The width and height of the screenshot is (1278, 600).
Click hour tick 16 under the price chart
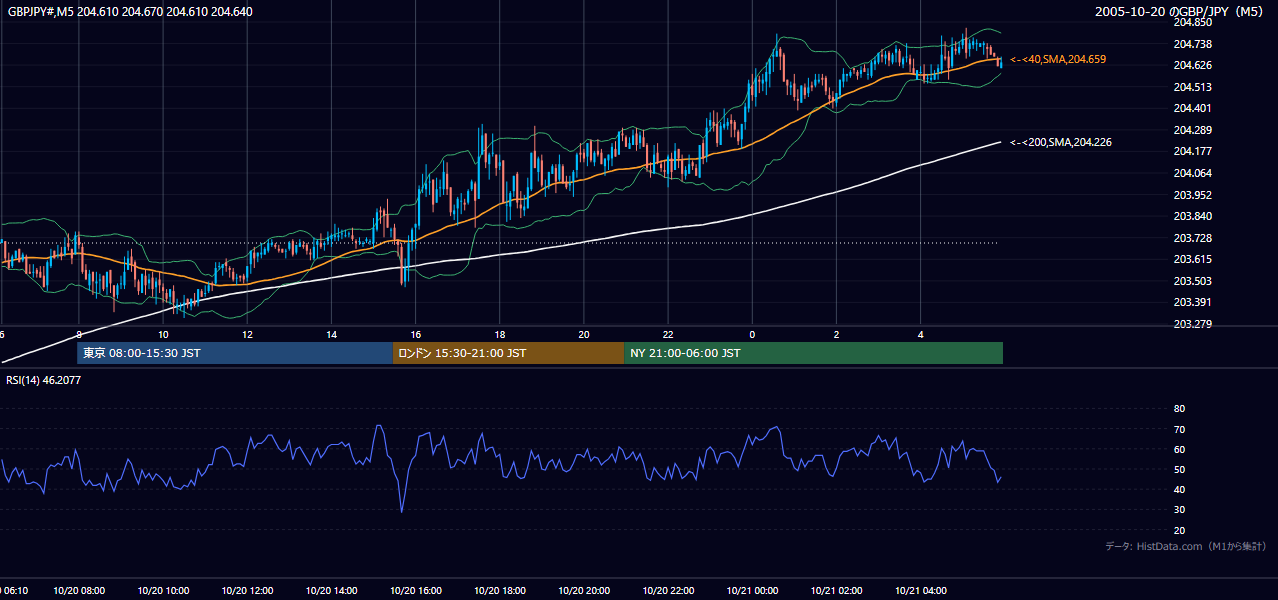tap(415, 335)
